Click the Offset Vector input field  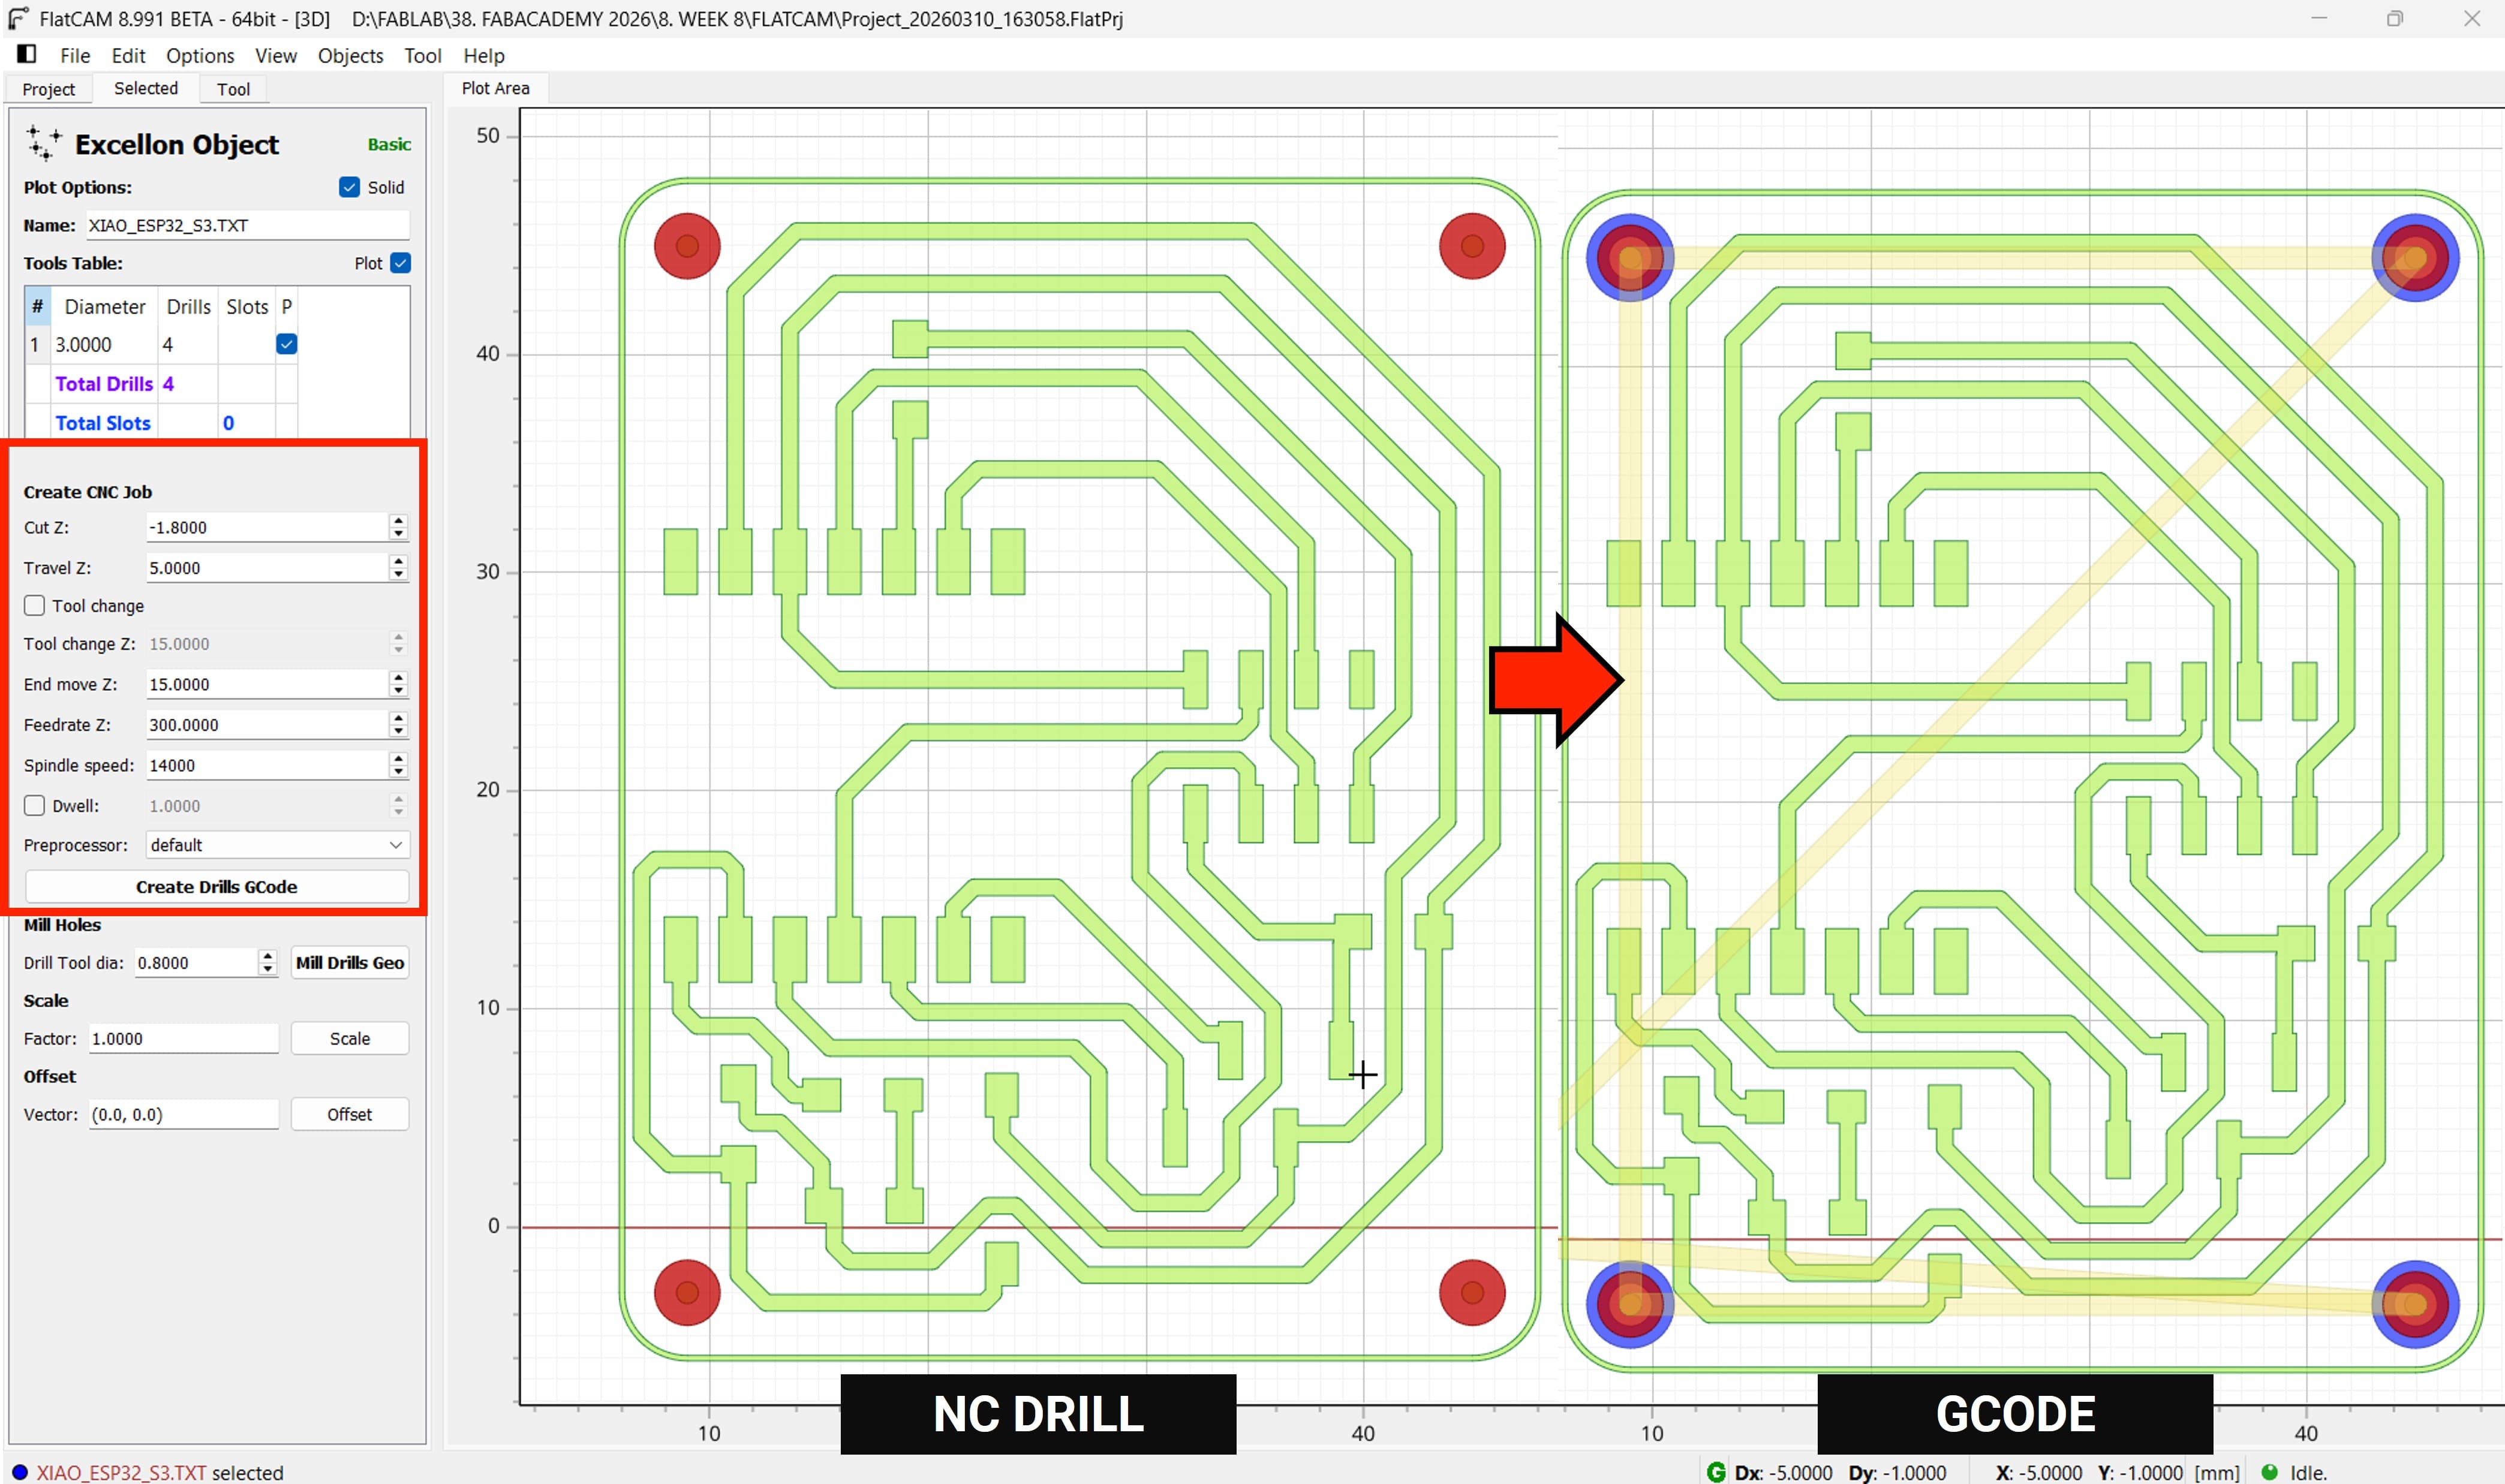click(183, 1114)
